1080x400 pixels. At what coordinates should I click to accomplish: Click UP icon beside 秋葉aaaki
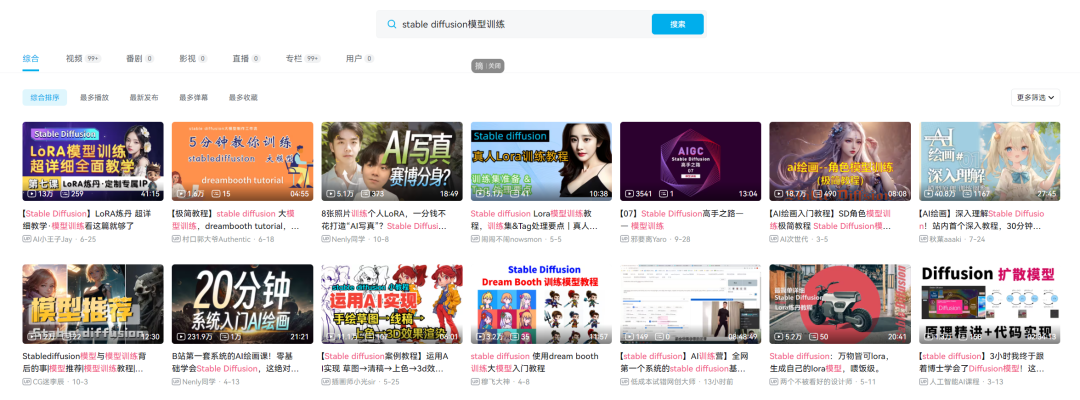pyautogui.click(x=924, y=239)
